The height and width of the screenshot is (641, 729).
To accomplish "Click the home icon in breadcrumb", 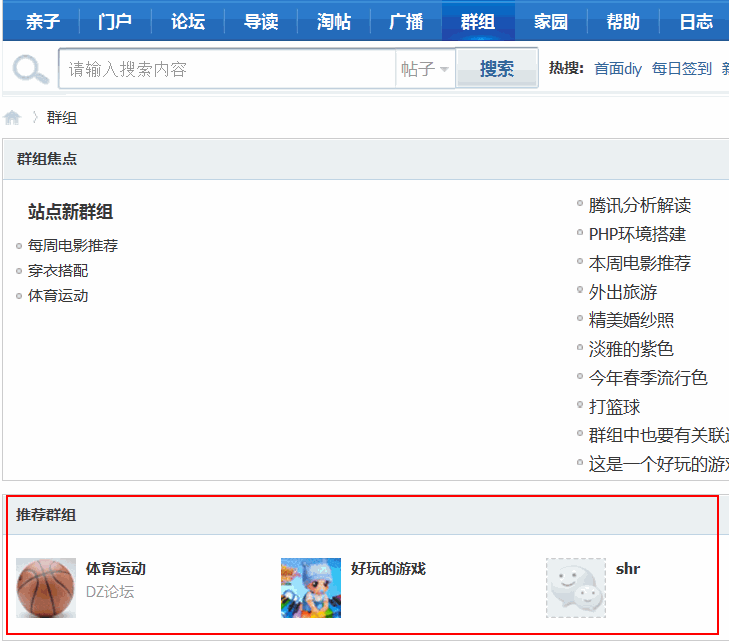I will [12, 118].
